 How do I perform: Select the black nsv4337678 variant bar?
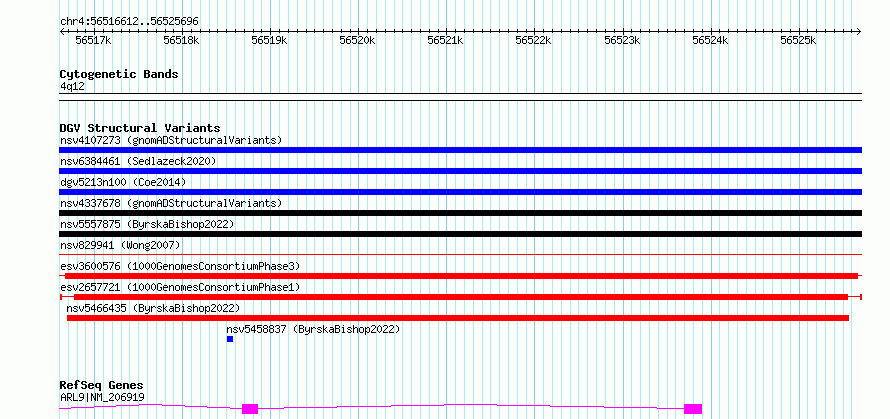[x=460, y=213]
